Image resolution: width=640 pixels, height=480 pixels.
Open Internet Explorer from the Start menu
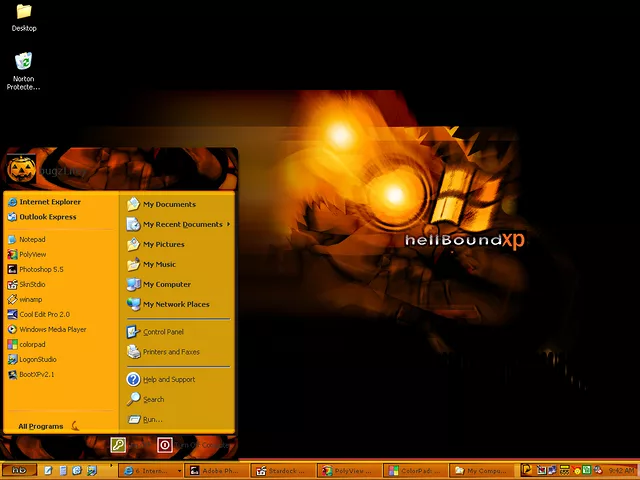(x=48, y=202)
